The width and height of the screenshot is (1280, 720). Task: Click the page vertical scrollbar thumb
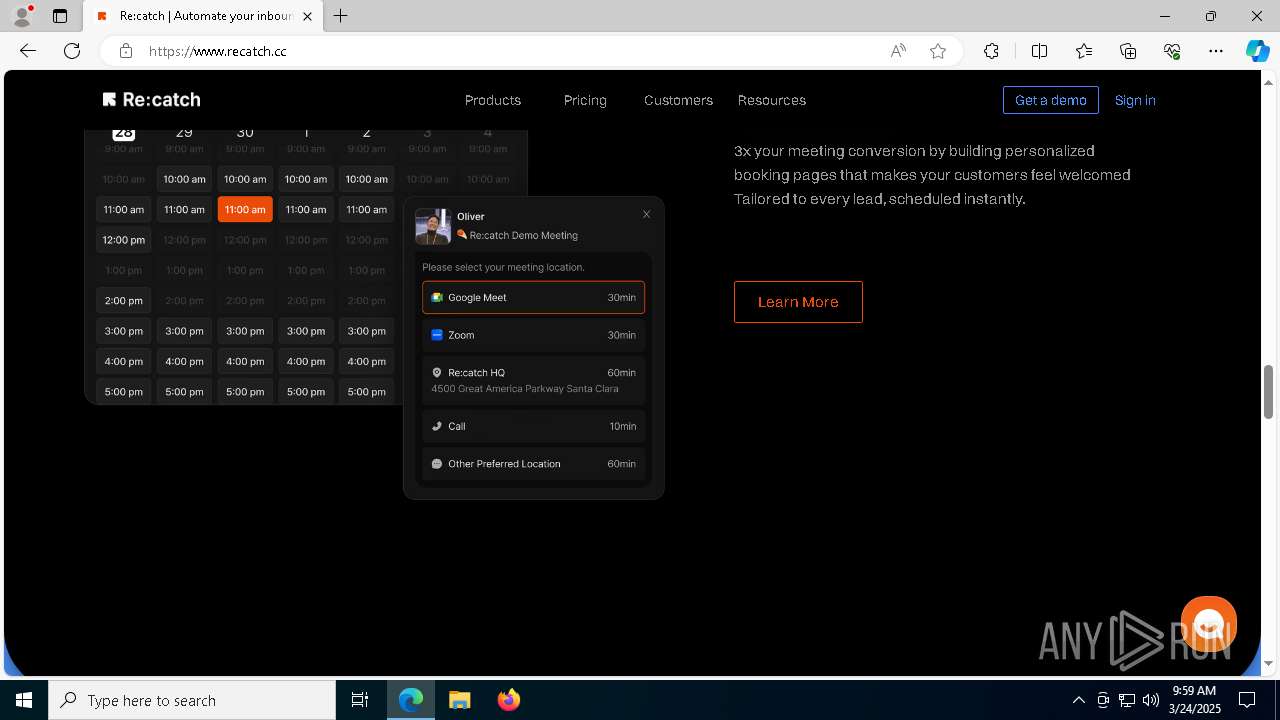1268,392
